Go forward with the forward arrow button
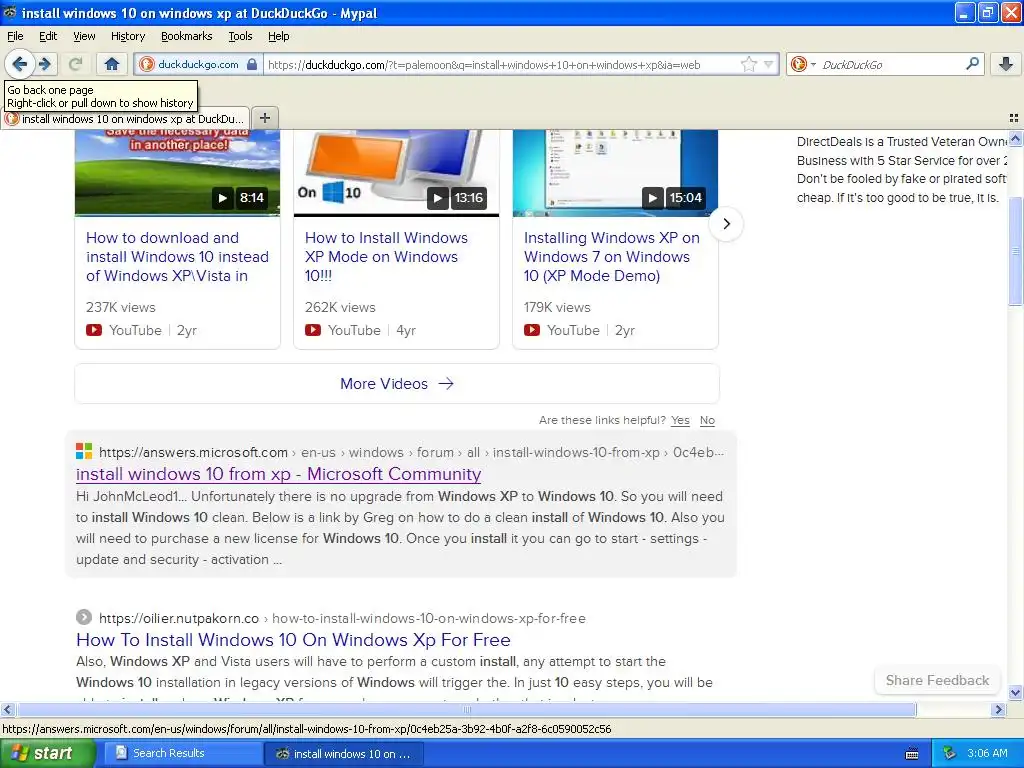The height and width of the screenshot is (768, 1024). point(45,64)
